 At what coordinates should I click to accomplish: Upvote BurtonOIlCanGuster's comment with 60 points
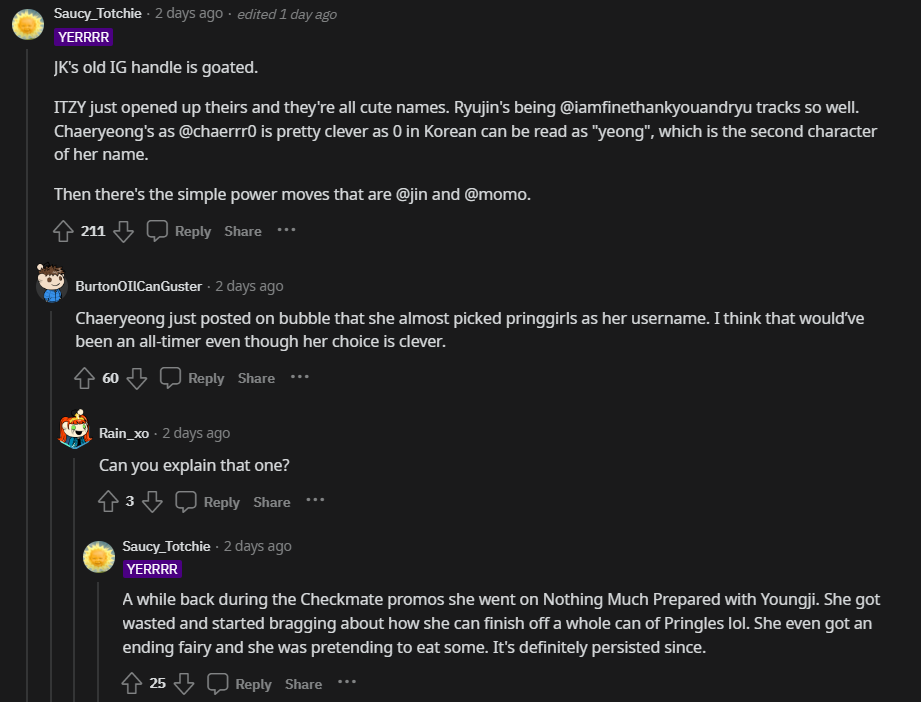pyautogui.click(x=86, y=378)
